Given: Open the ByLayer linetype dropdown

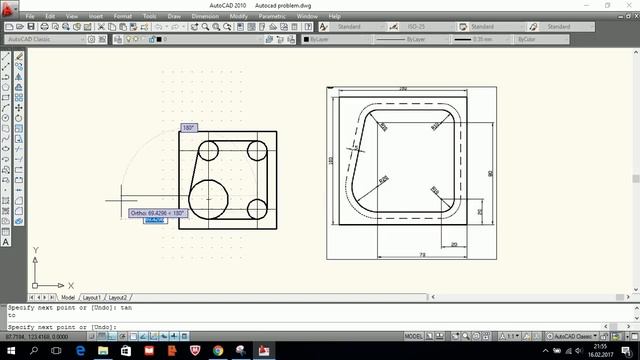Looking at the screenshot, I should (x=411, y=39).
